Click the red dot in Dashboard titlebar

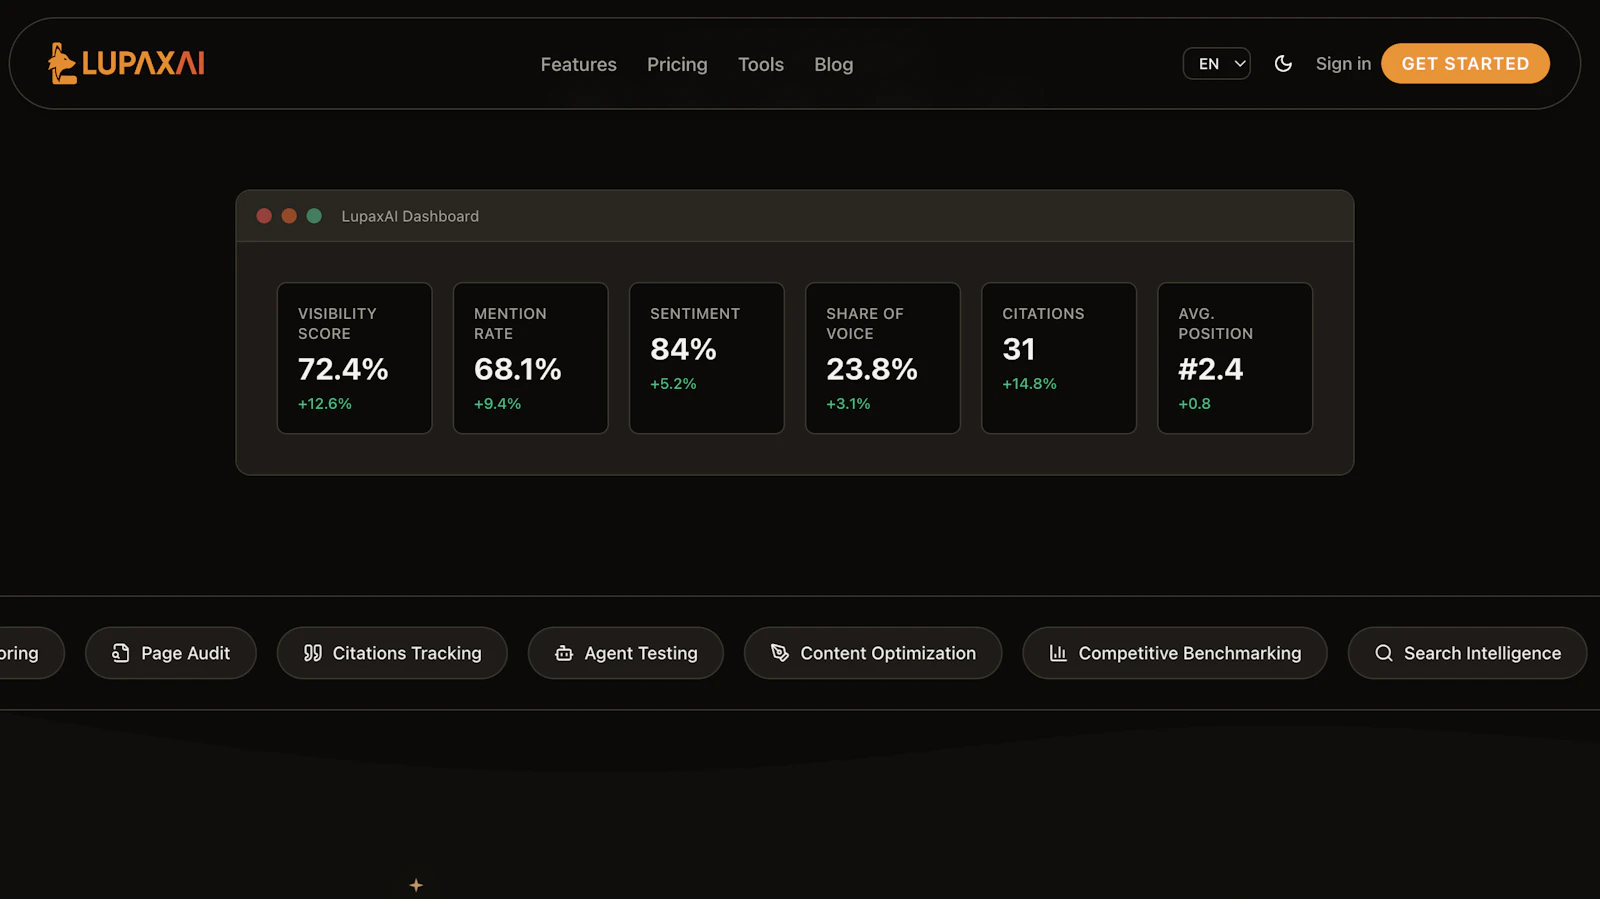[264, 216]
